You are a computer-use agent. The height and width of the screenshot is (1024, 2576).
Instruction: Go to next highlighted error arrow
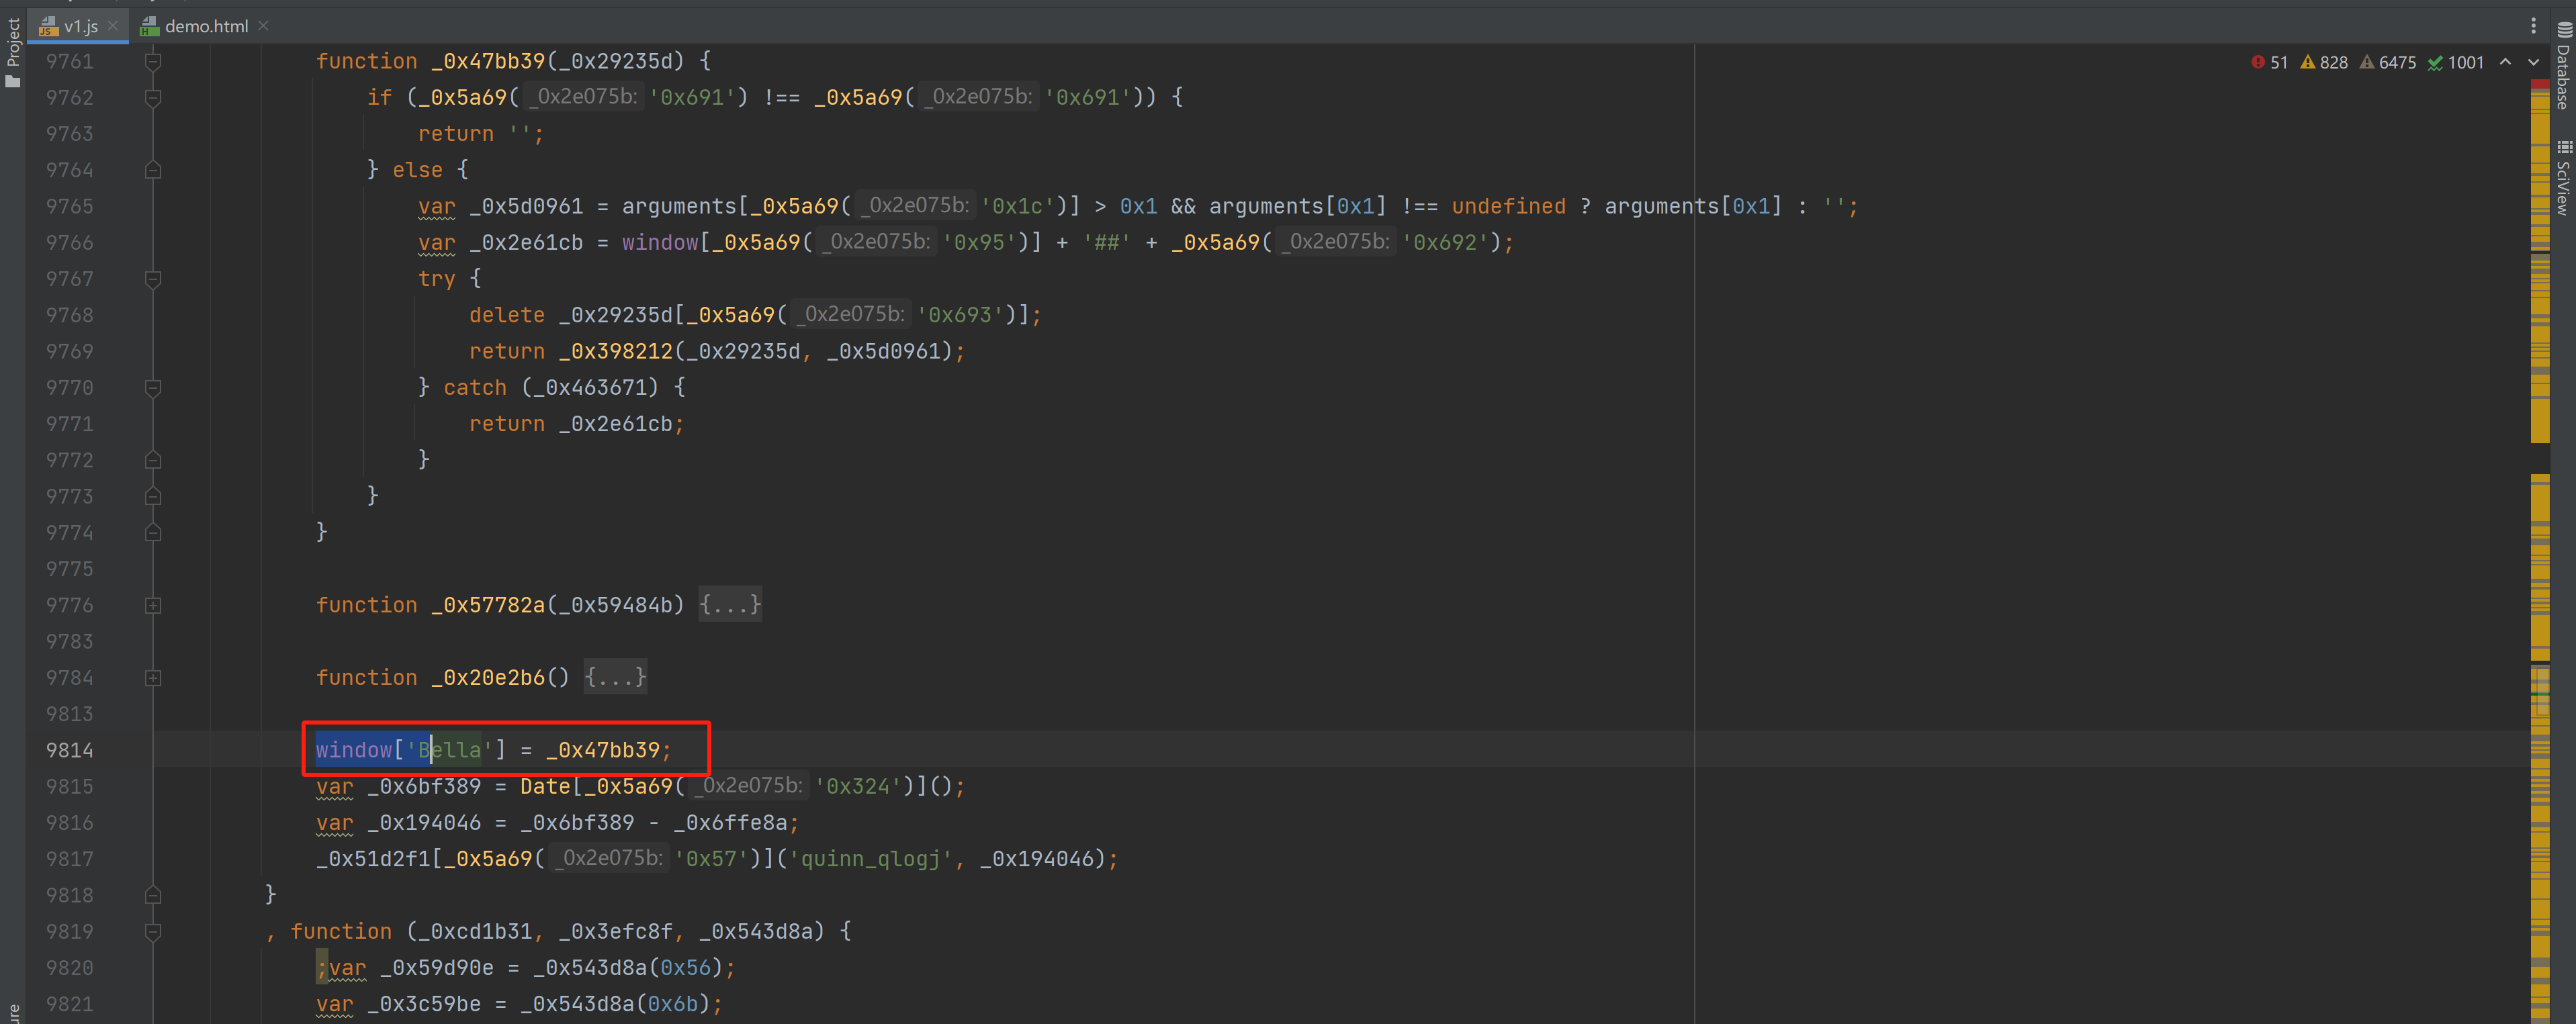coord(2533,62)
